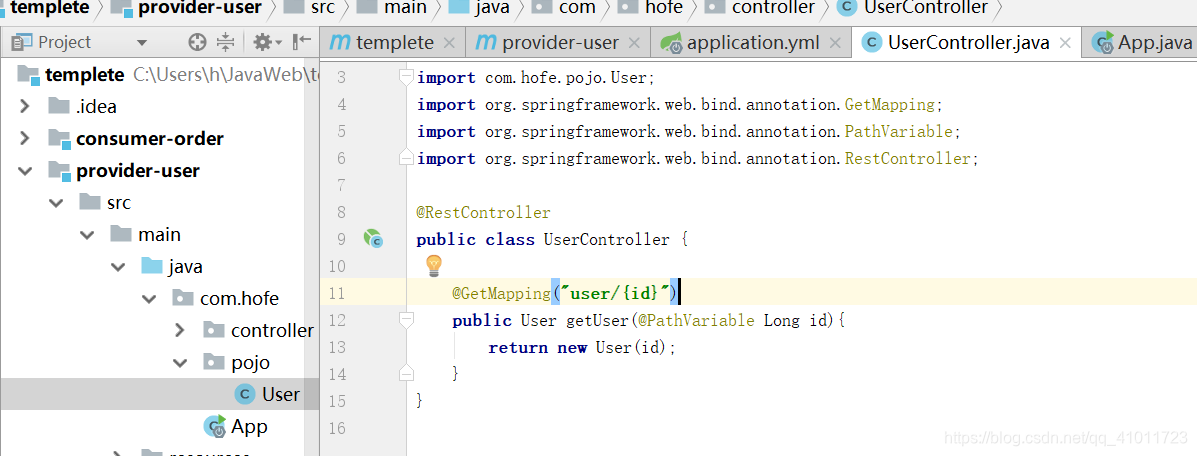Close the UserController.java editor tab
Viewport: 1197px width, 456px height.
click(1065, 44)
